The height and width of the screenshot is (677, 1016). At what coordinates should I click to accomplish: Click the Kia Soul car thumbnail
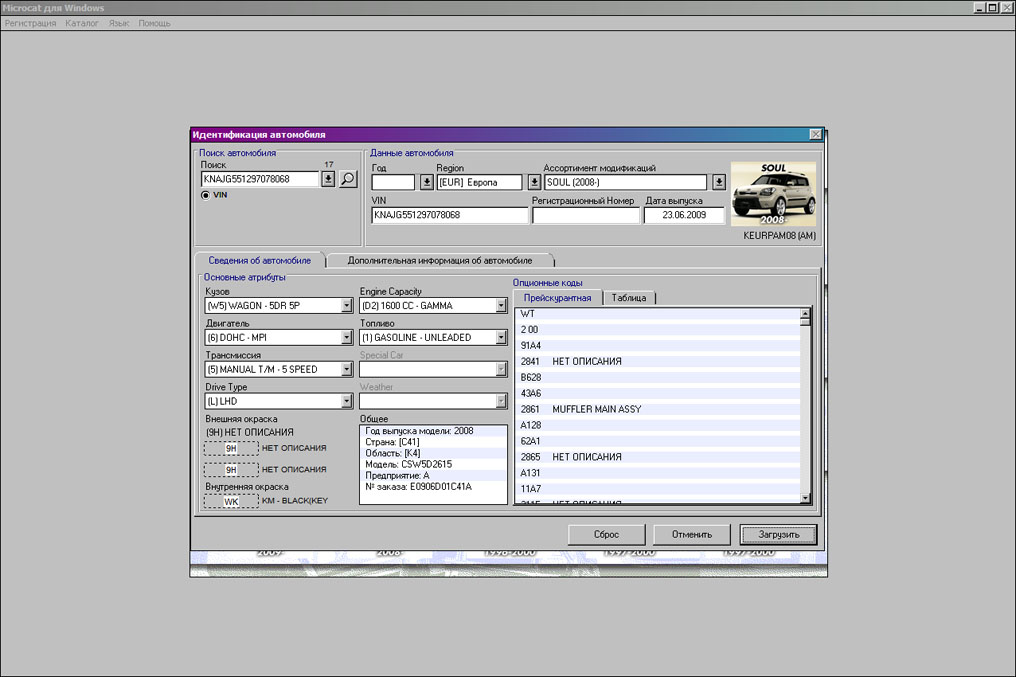click(773, 195)
